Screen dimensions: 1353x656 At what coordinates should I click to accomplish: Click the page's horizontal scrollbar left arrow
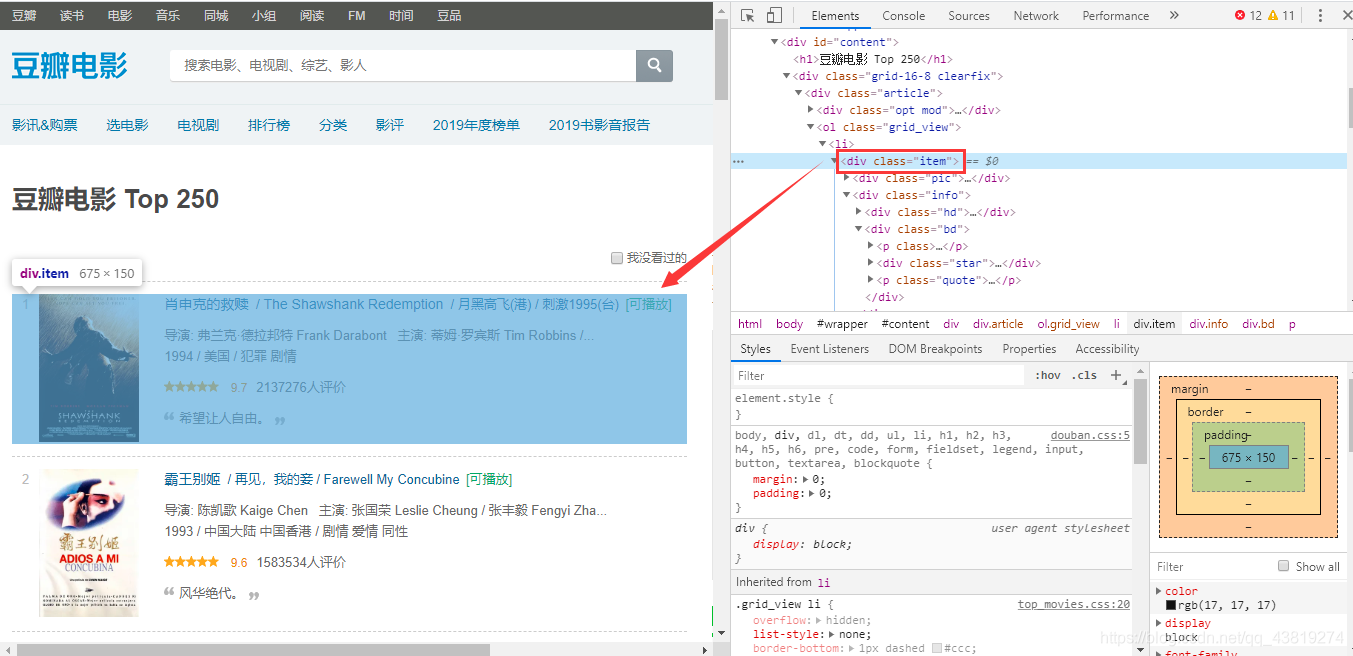point(8,649)
